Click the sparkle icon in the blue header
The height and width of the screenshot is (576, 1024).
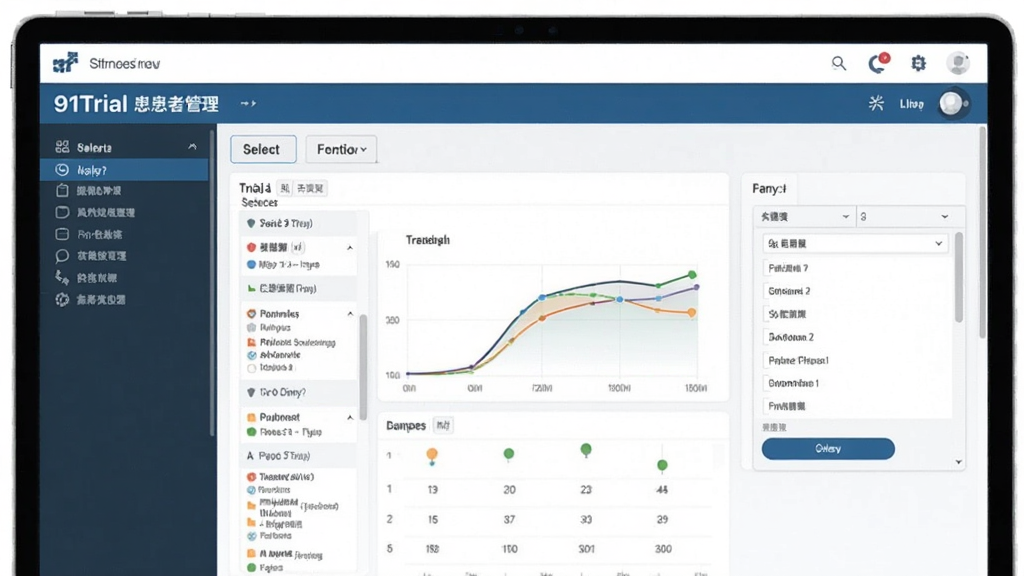point(876,103)
